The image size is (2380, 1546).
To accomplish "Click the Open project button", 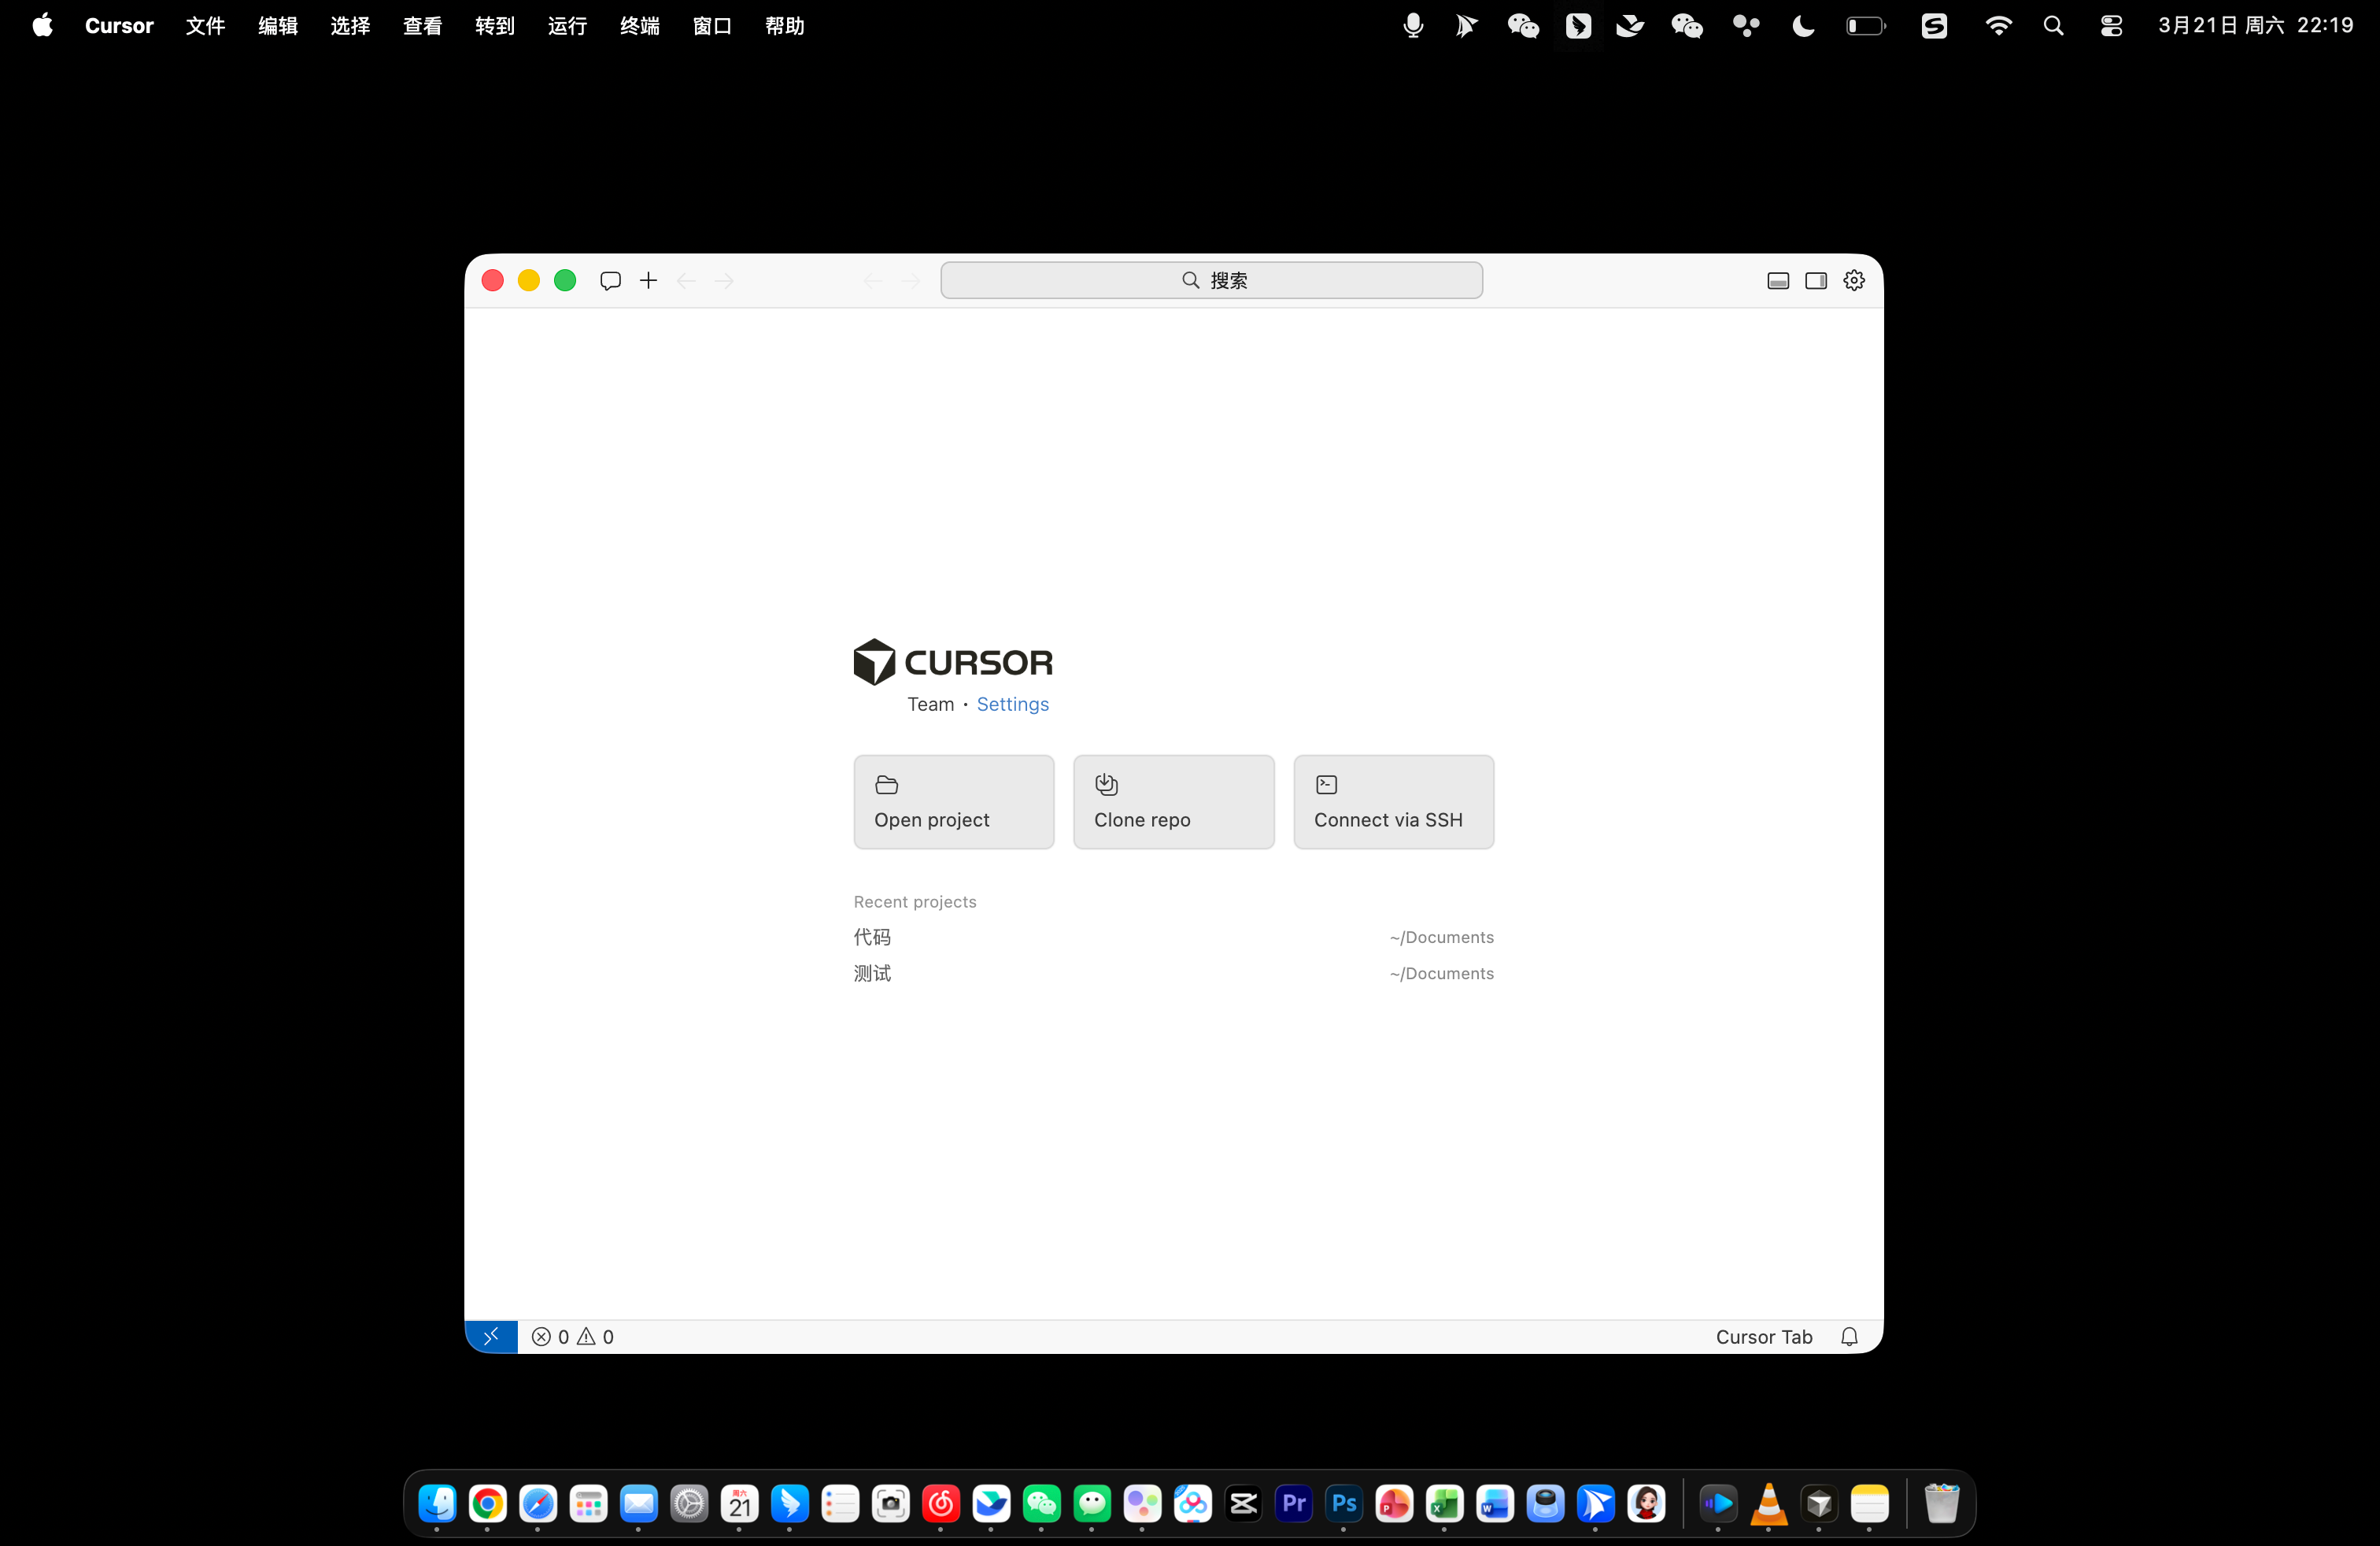I will pos(953,802).
